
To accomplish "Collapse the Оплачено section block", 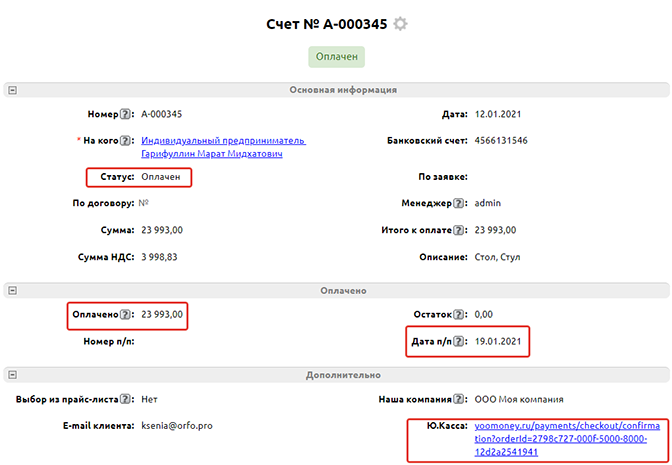I will (12, 291).
